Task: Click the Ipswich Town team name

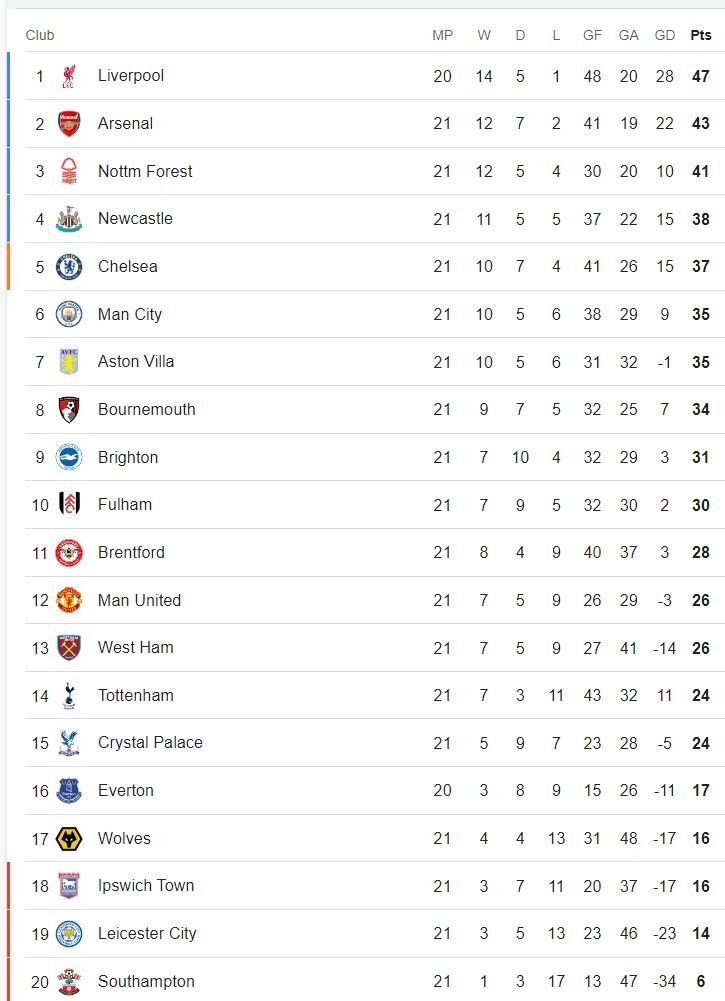Action: [146, 886]
